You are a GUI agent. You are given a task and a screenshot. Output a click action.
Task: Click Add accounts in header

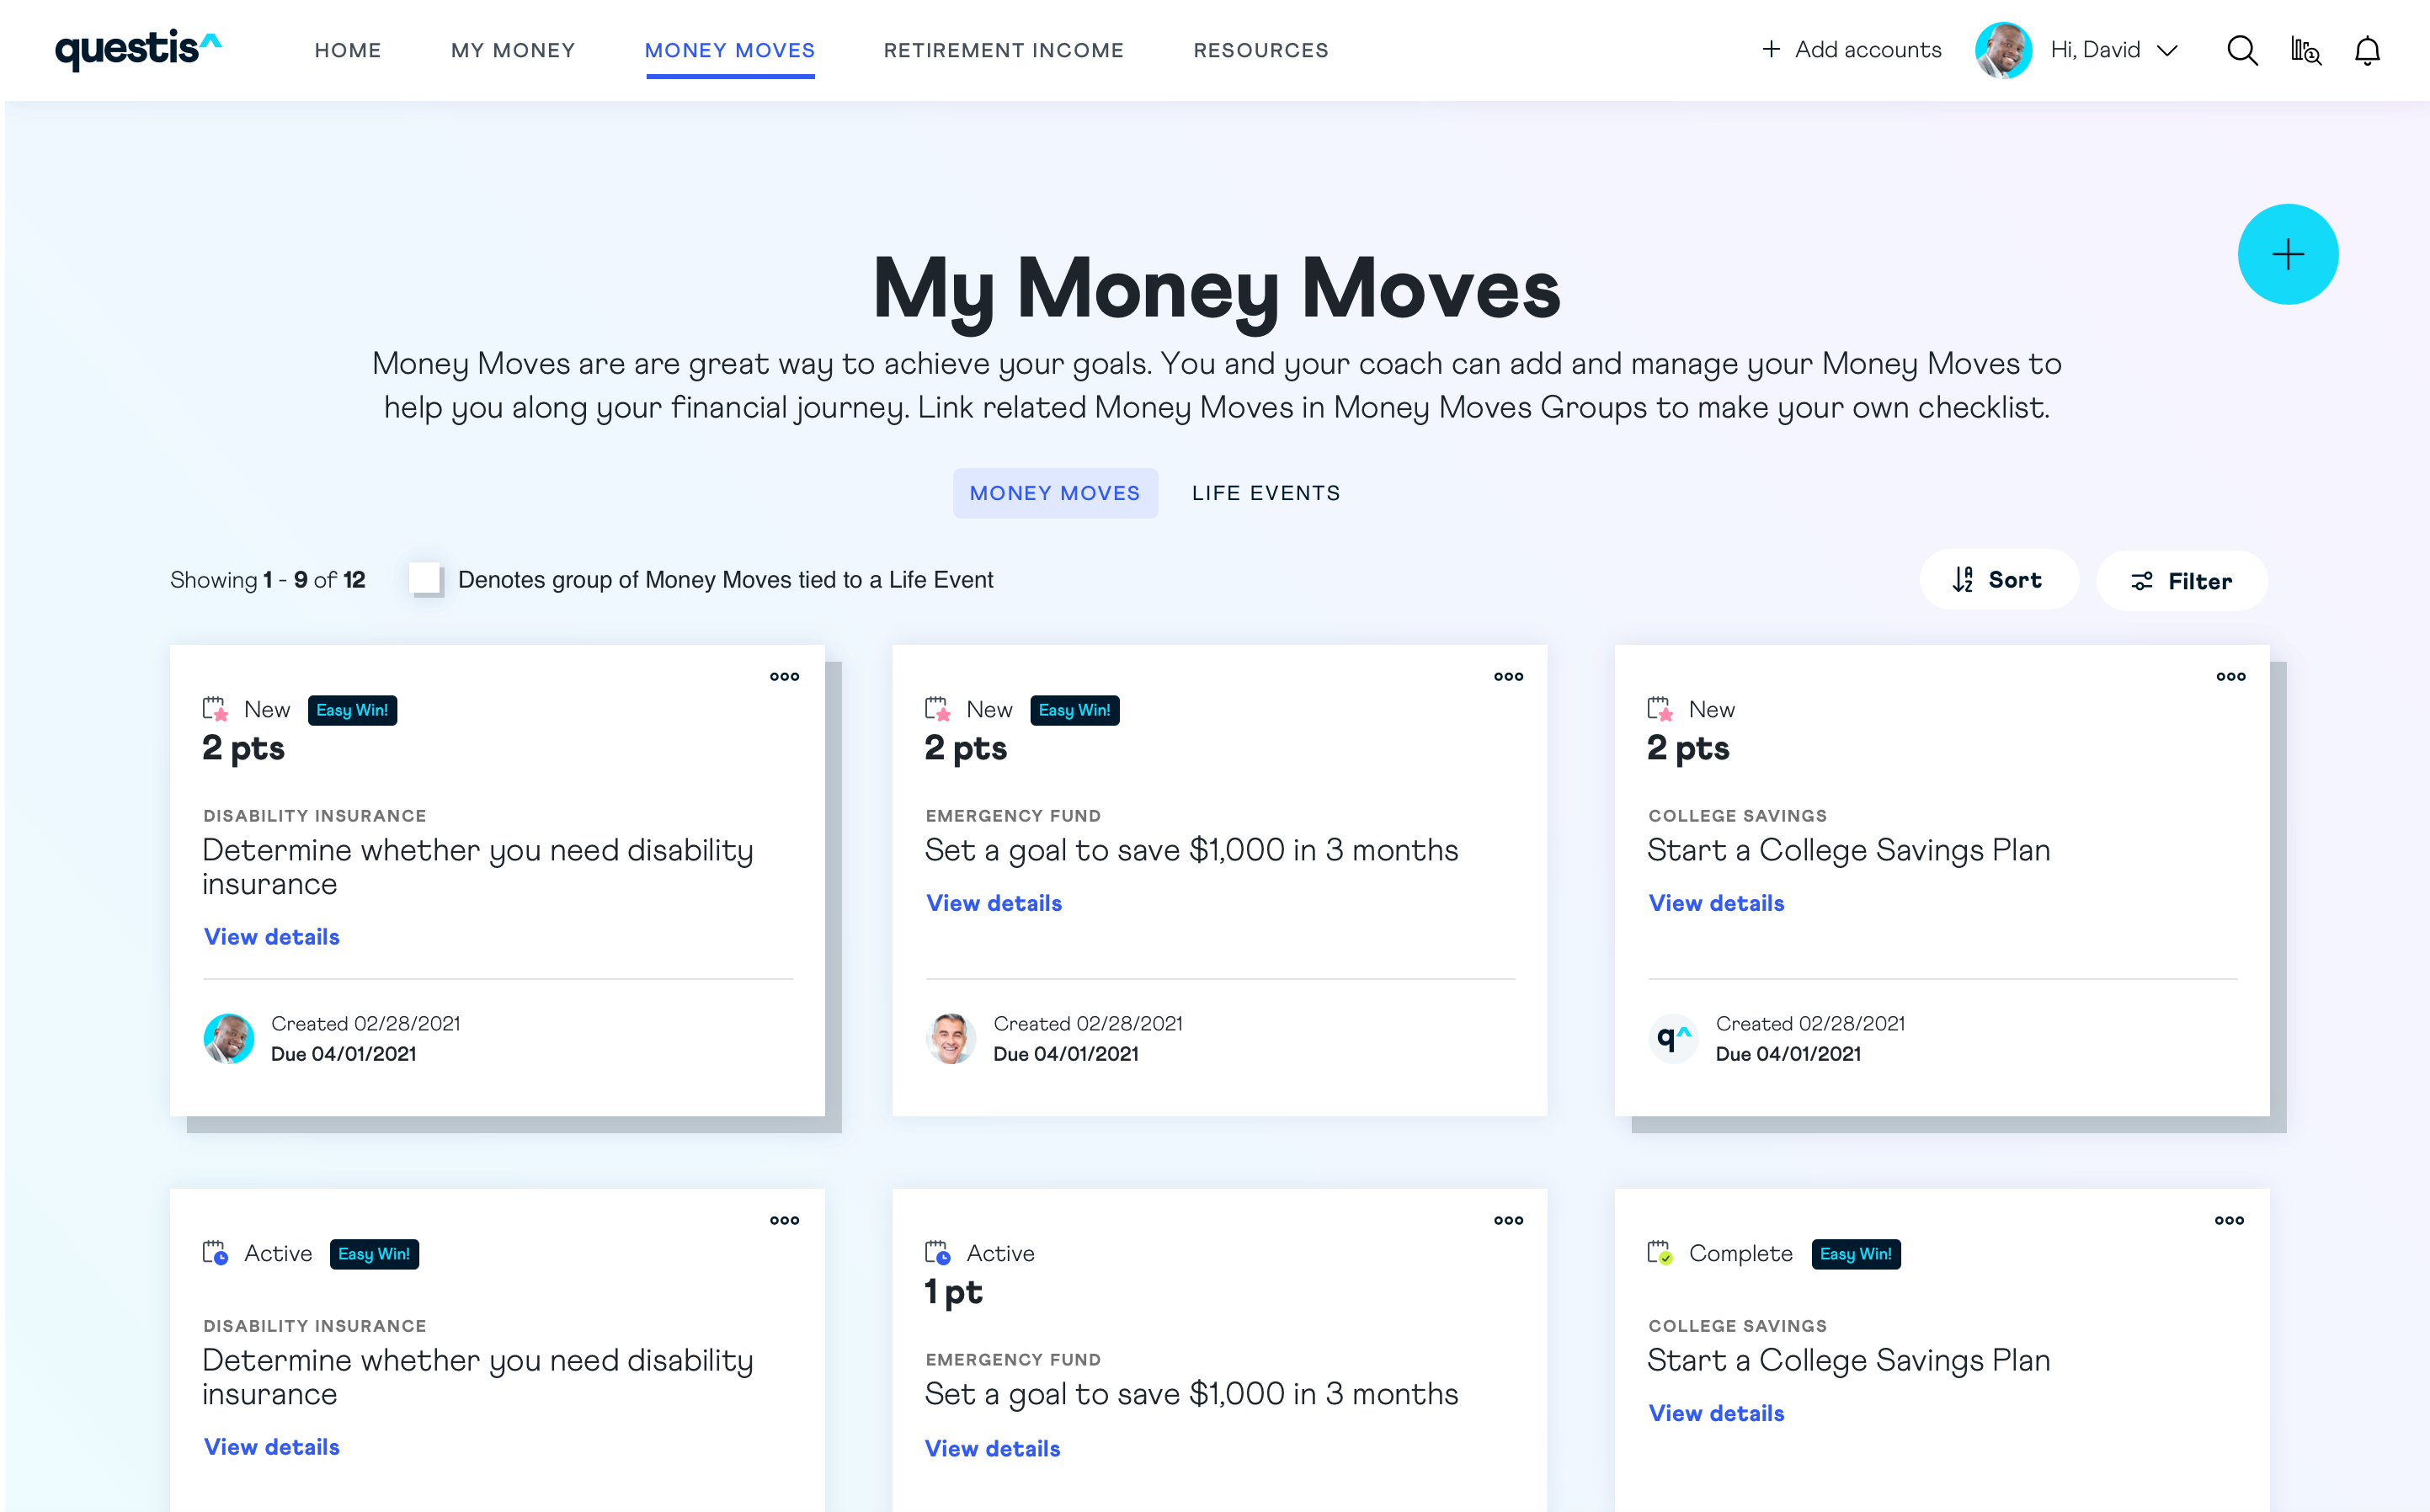1851,50
